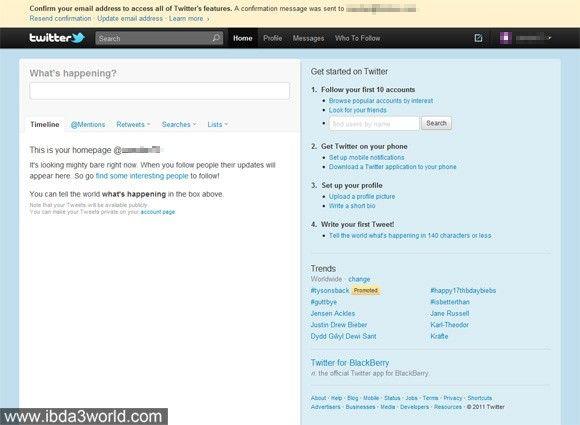Open the Jobs footer link

point(411,398)
